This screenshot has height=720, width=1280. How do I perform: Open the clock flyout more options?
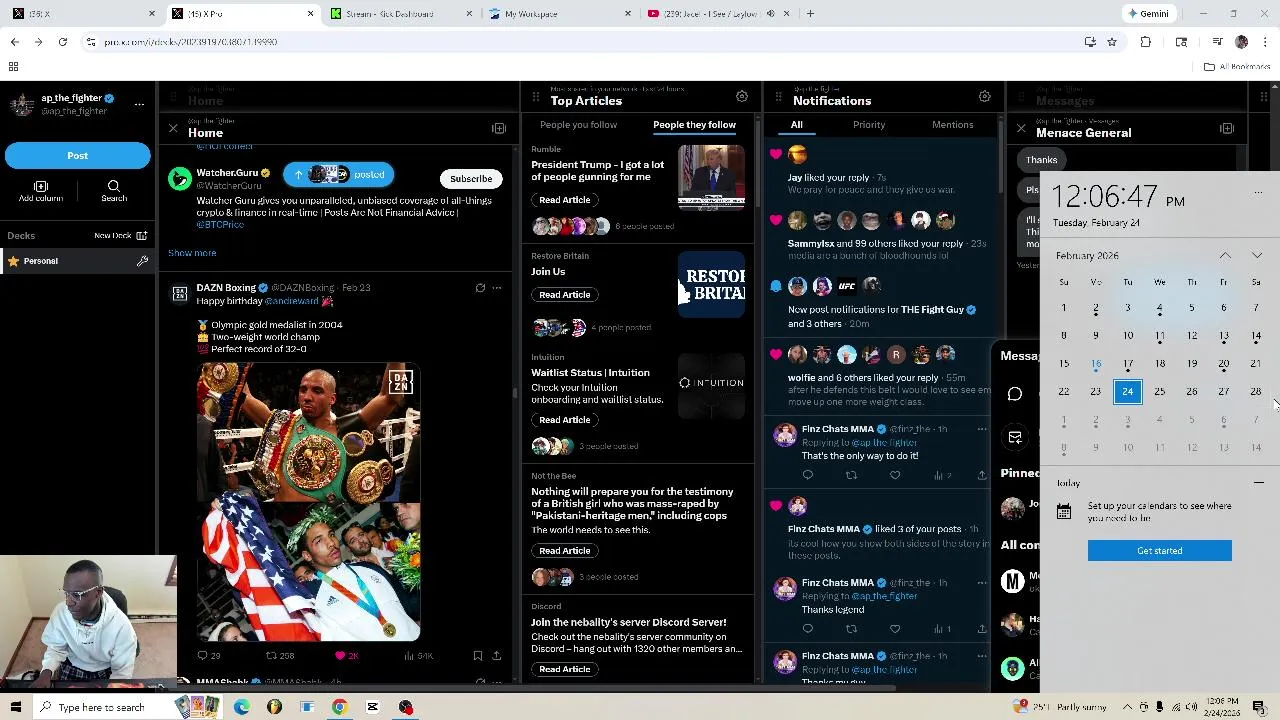tap(1258, 192)
